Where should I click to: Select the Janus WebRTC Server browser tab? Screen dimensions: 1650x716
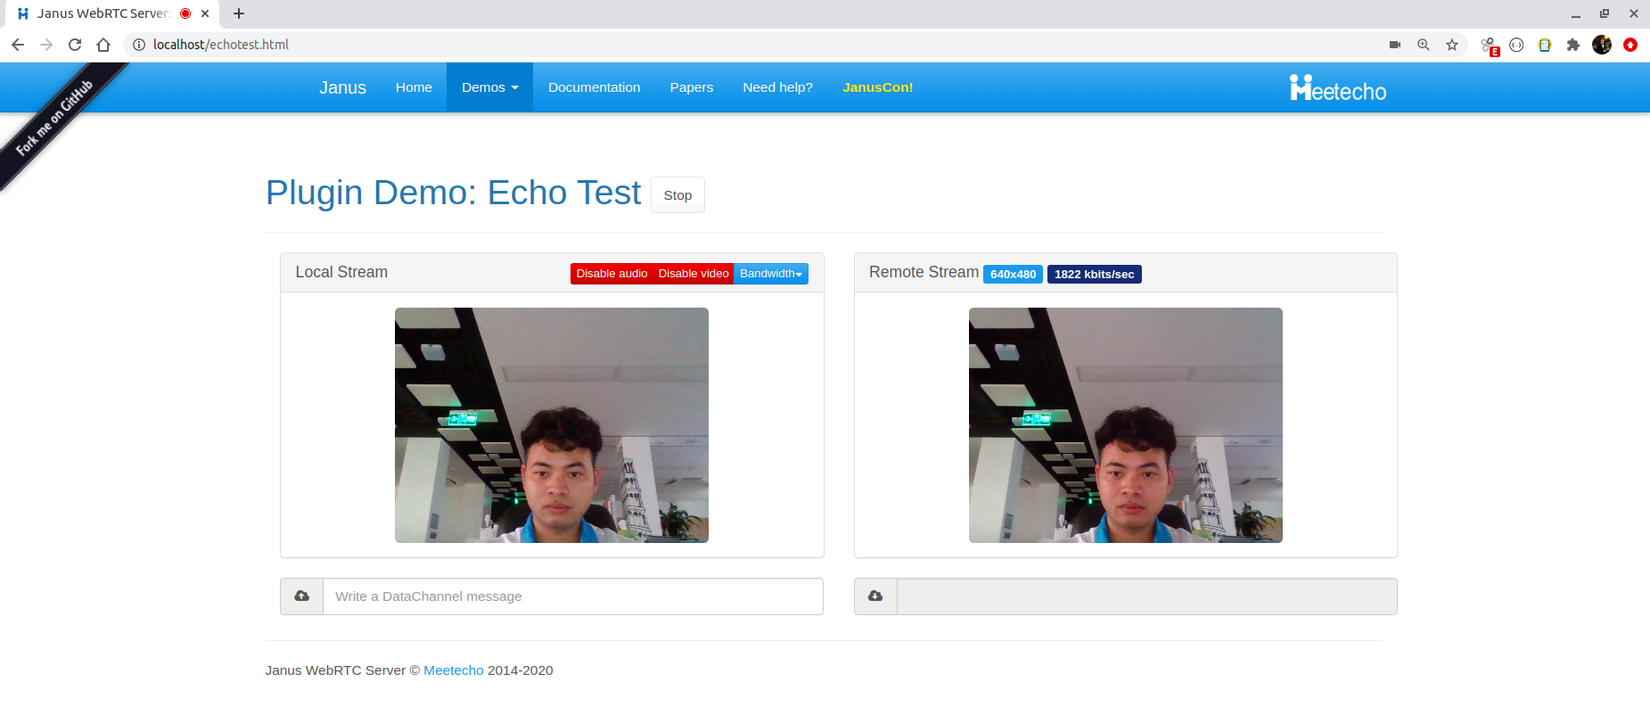tap(104, 14)
